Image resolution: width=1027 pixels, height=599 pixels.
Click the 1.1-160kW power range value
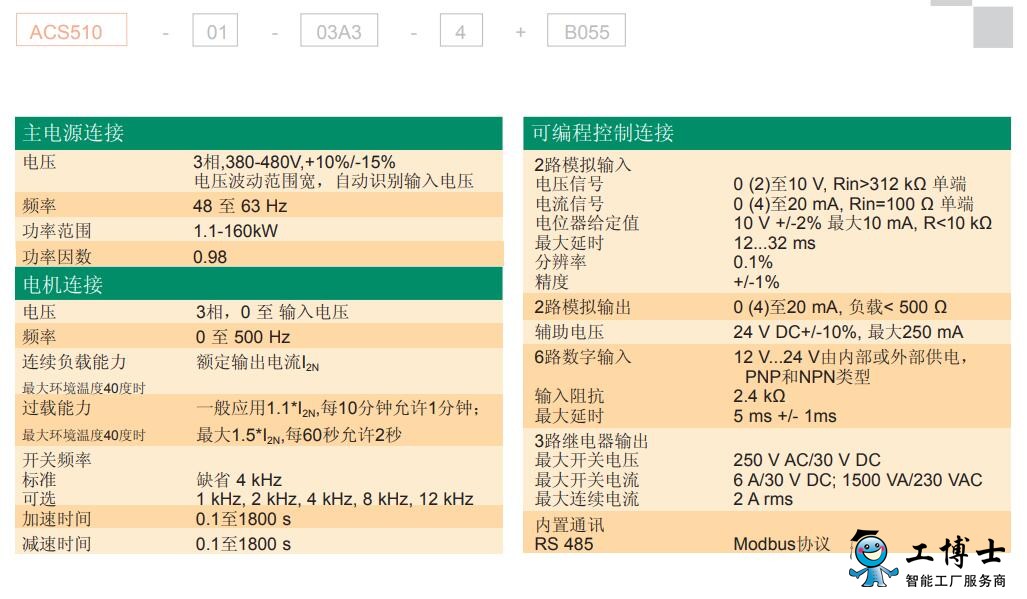tap(236, 231)
